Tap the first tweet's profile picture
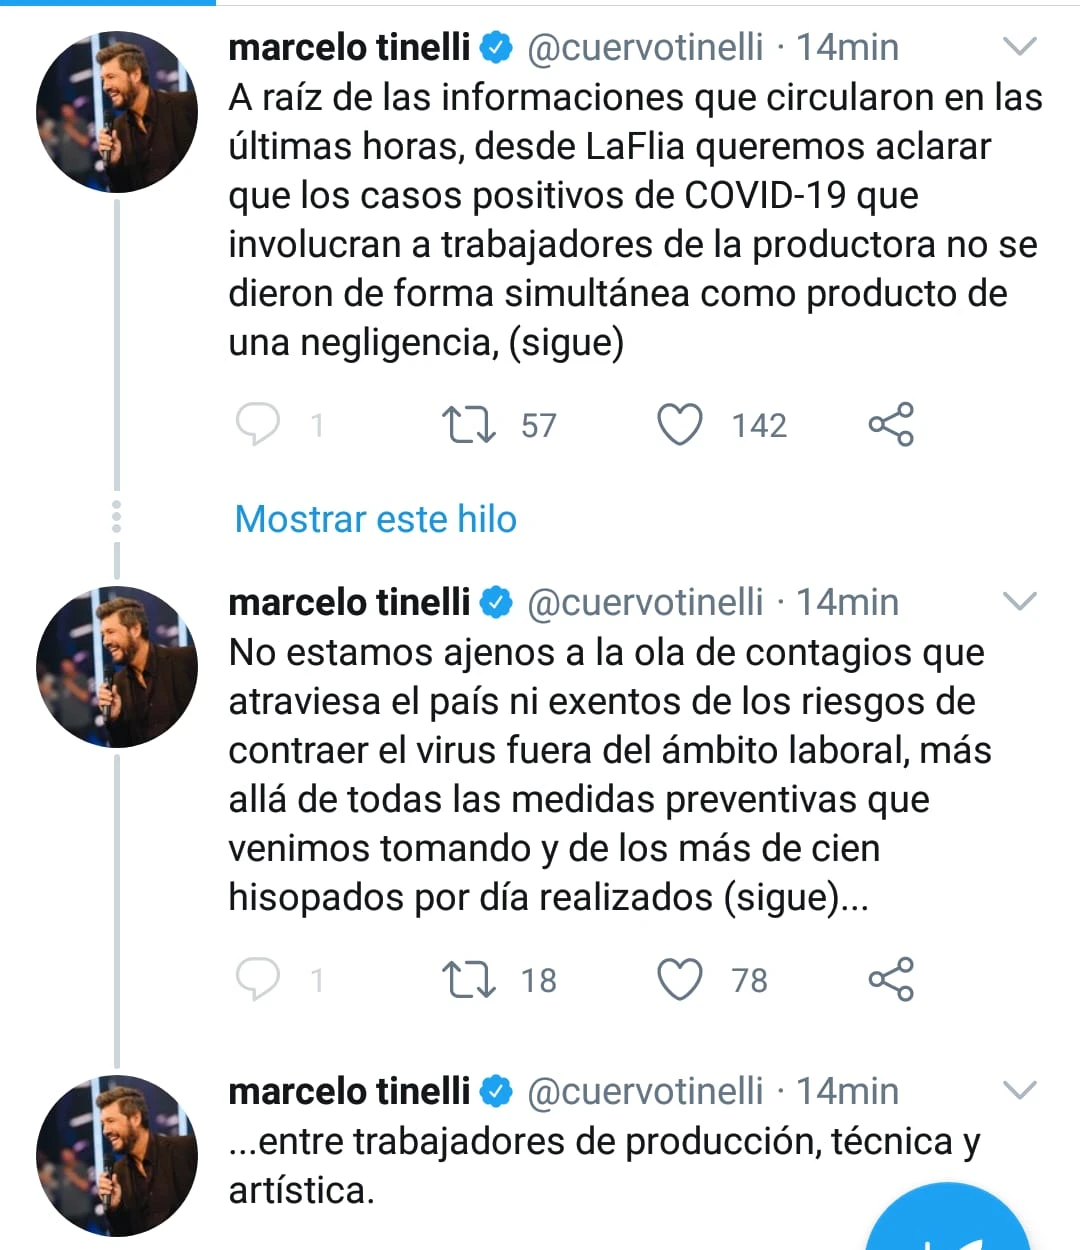 pyautogui.click(x=117, y=112)
